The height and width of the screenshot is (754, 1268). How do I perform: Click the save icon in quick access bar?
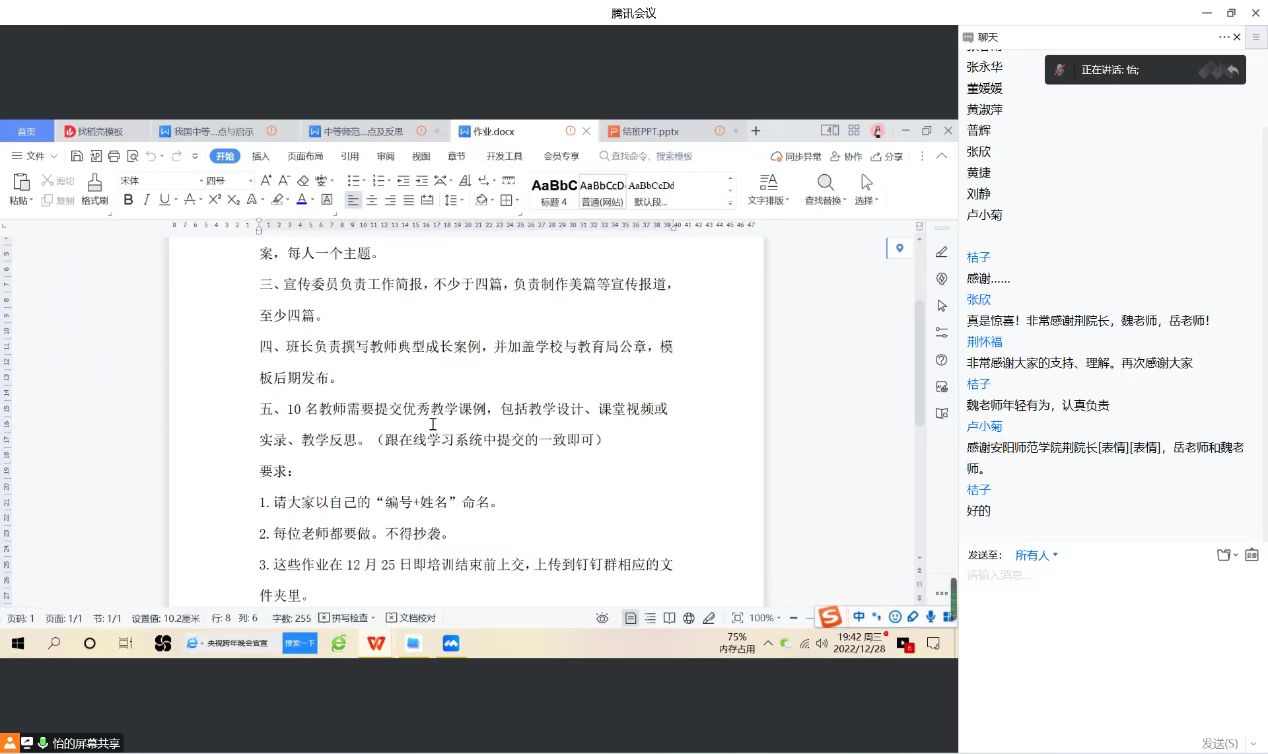click(x=77, y=157)
